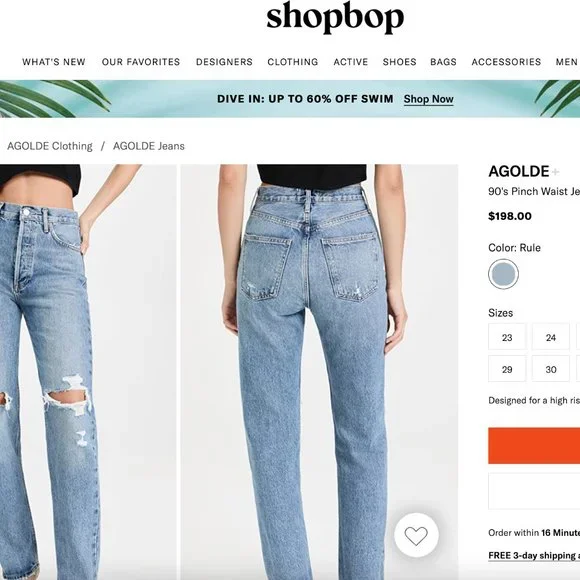The image size is (580, 580).
Task: Select size 24
Action: [x=551, y=337]
